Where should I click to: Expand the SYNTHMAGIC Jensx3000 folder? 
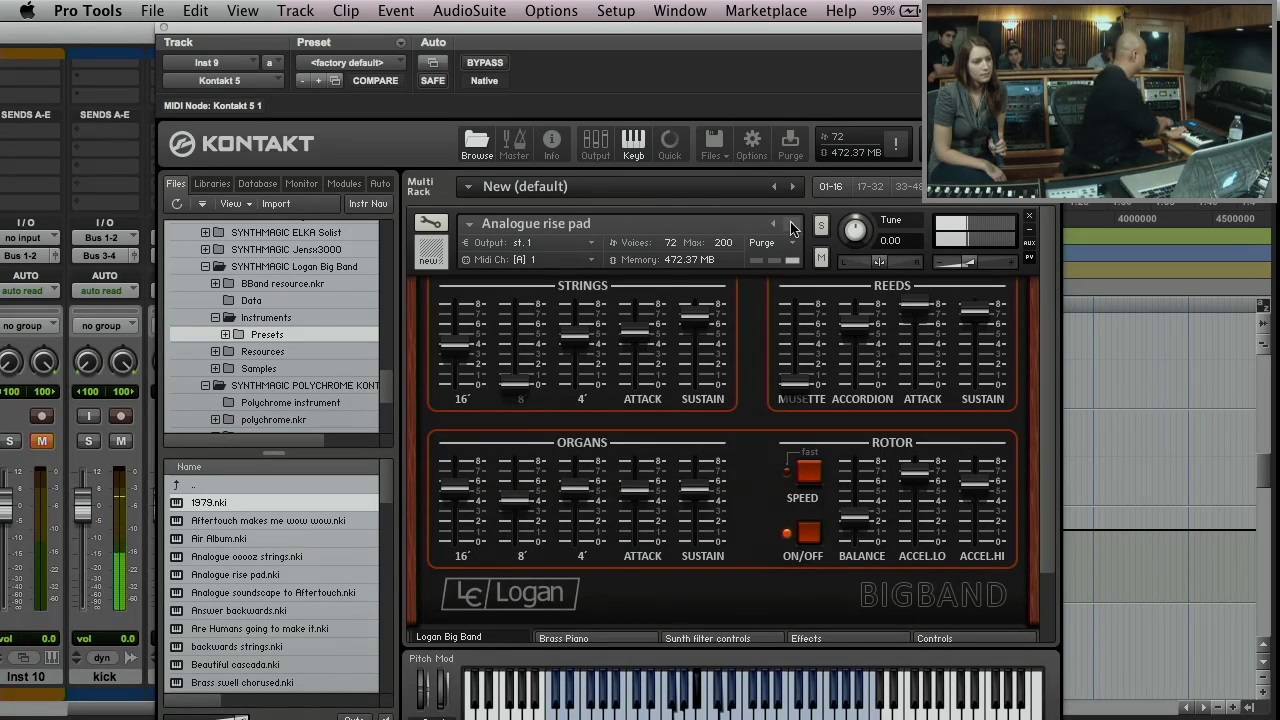205,249
